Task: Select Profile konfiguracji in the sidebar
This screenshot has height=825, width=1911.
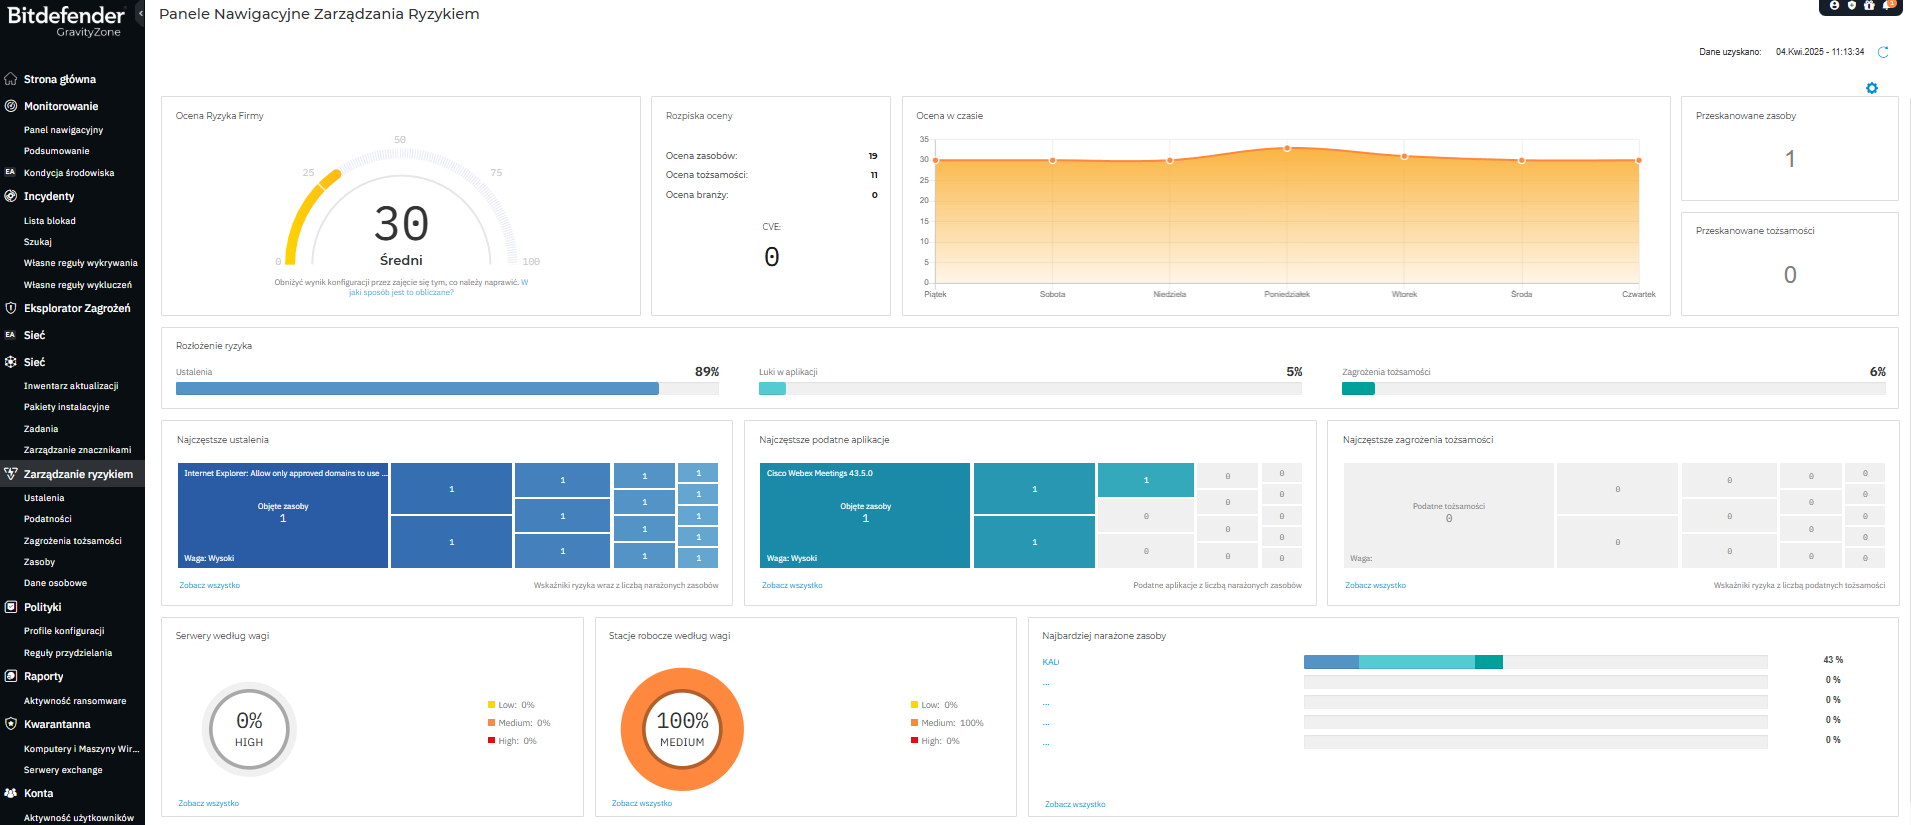Action: pyautogui.click(x=64, y=631)
